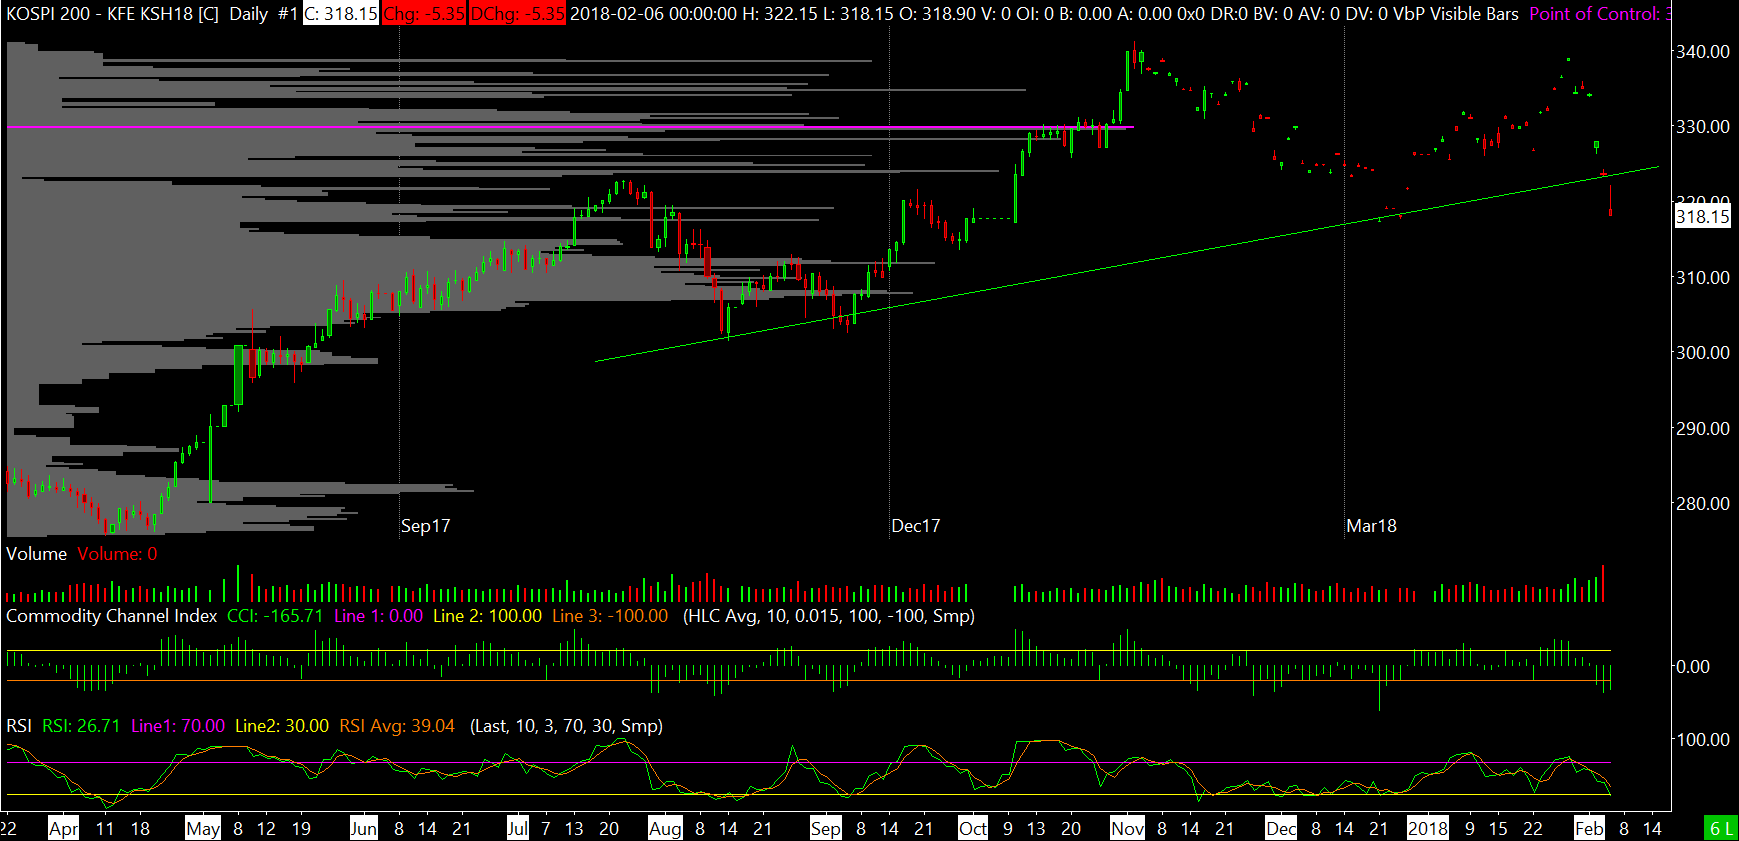Image resolution: width=1739 pixels, height=841 pixels.
Task: Click the magenta Point of Control line
Action: (570, 127)
